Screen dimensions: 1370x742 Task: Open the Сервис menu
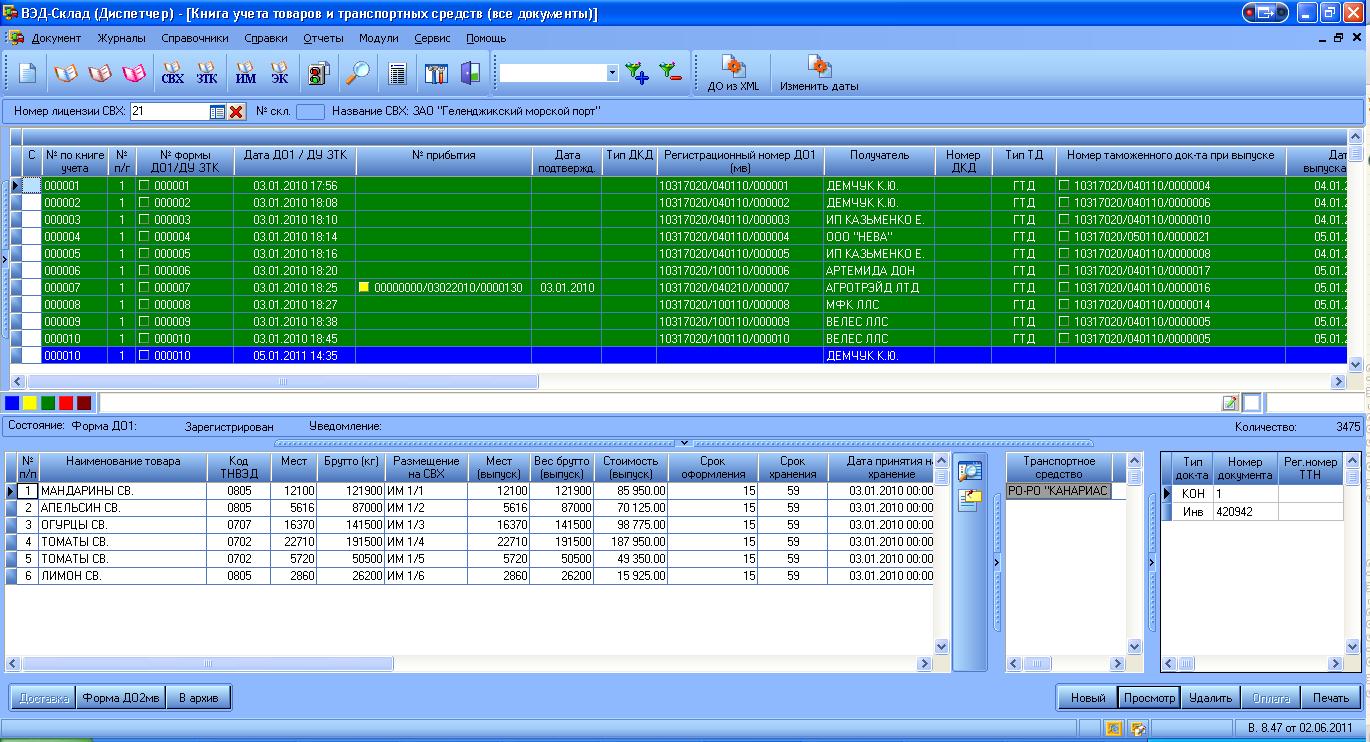tap(432, 38)
